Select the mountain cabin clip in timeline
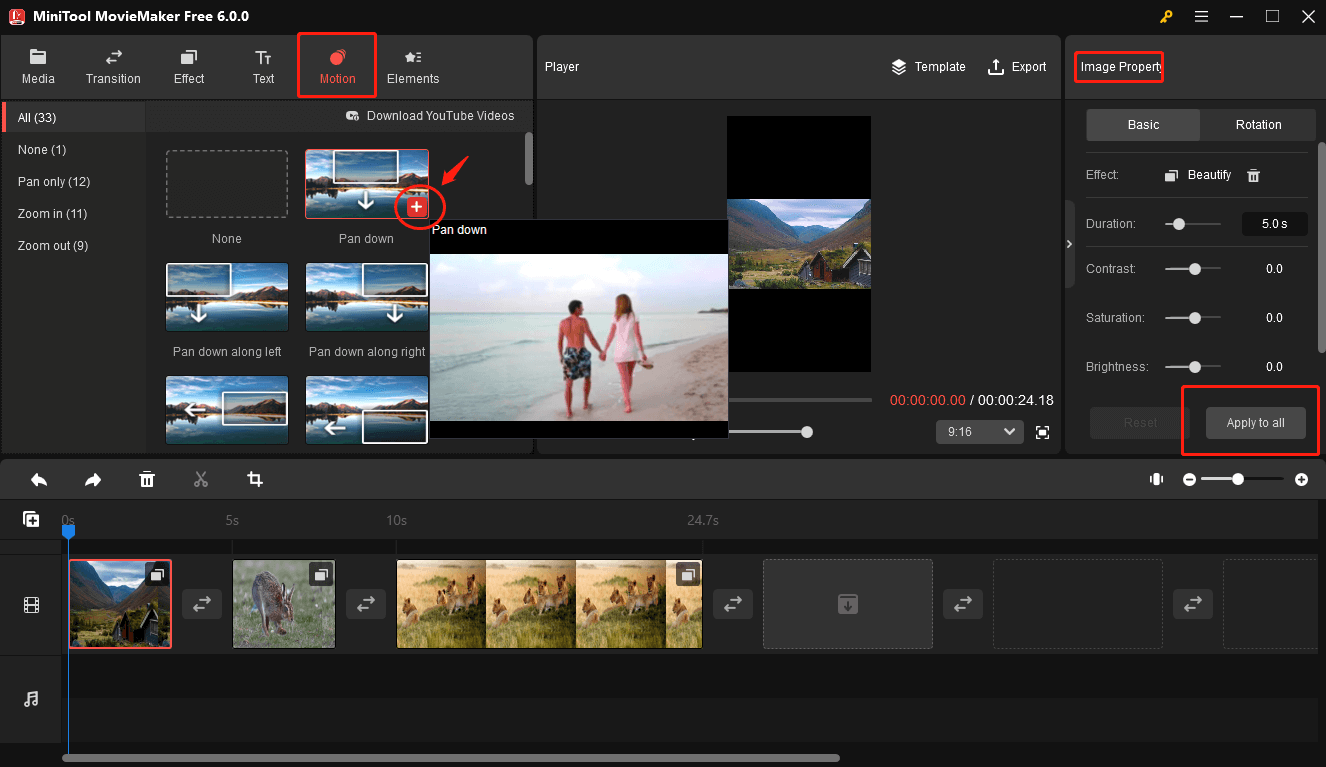Image resolution: width=1326 pixels, height=767 pixels. [120, 604]
